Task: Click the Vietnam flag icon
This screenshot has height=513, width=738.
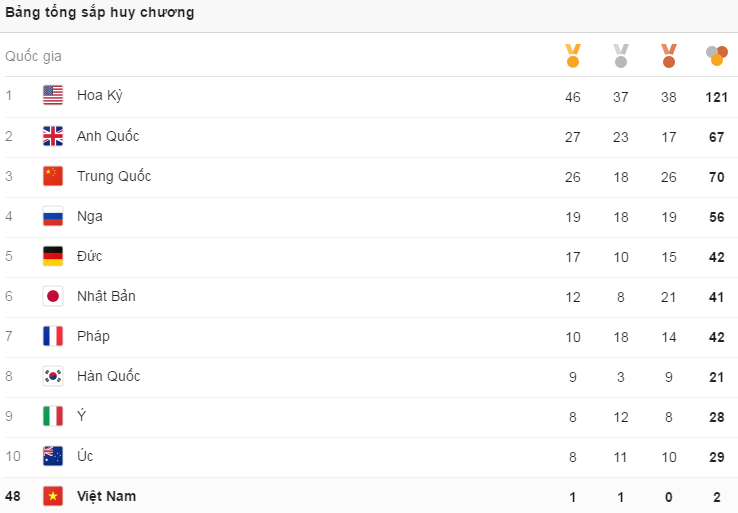Action: click(x=53, y=496)
